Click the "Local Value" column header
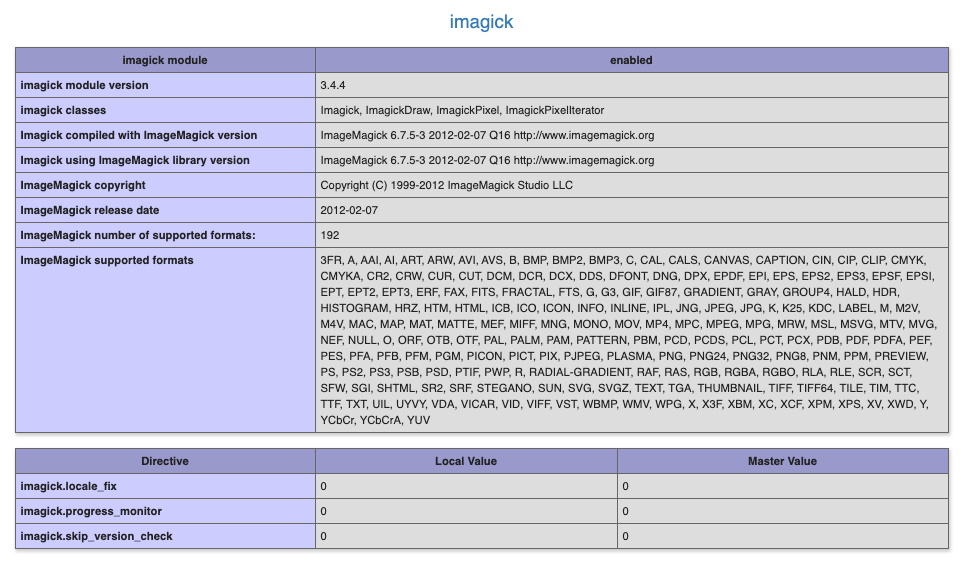Image resolution: width=961 pixels, height=564 pixels. coord(466,461)
